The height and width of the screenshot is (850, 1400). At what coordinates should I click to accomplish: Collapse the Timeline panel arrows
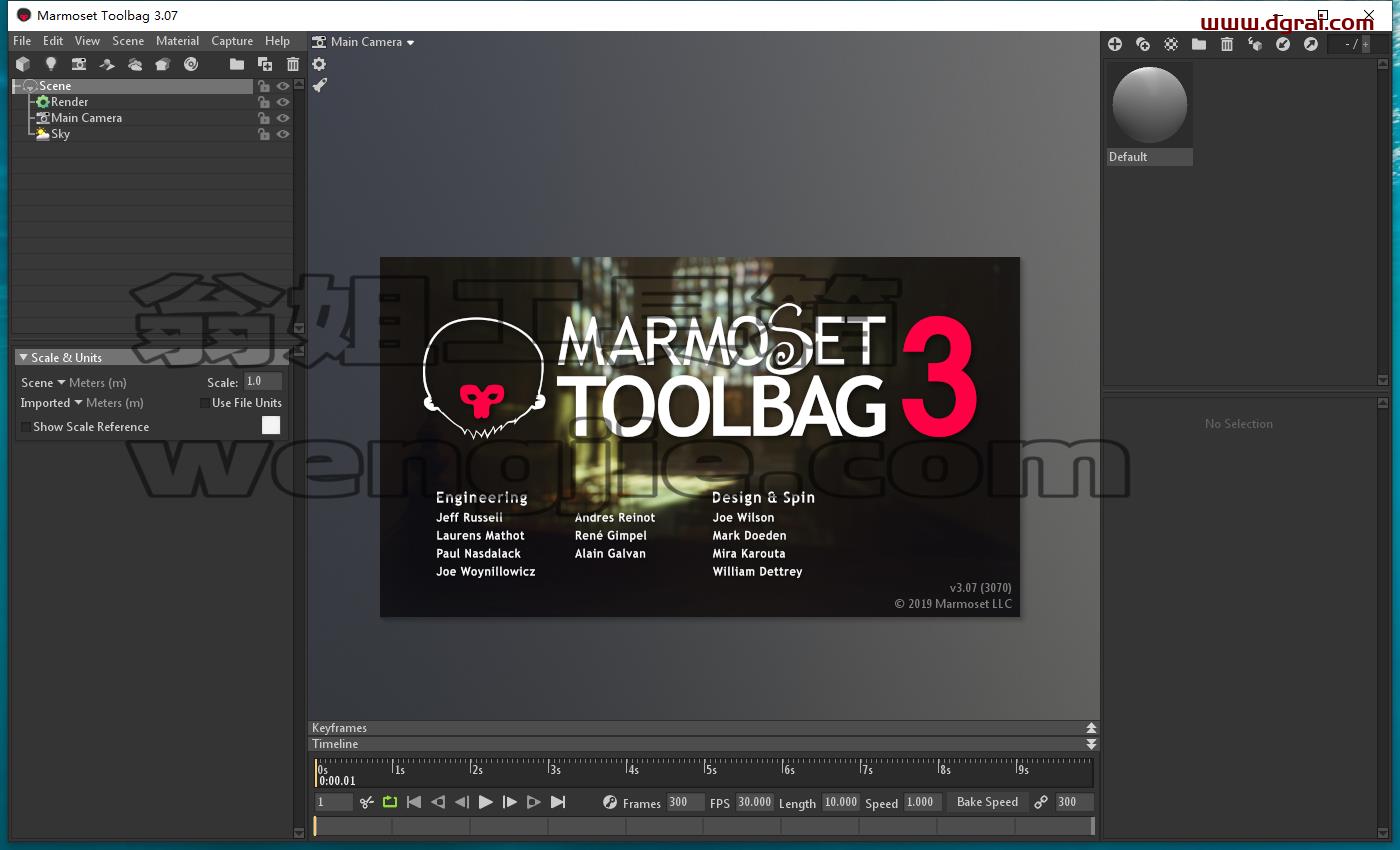(1091, 744)
